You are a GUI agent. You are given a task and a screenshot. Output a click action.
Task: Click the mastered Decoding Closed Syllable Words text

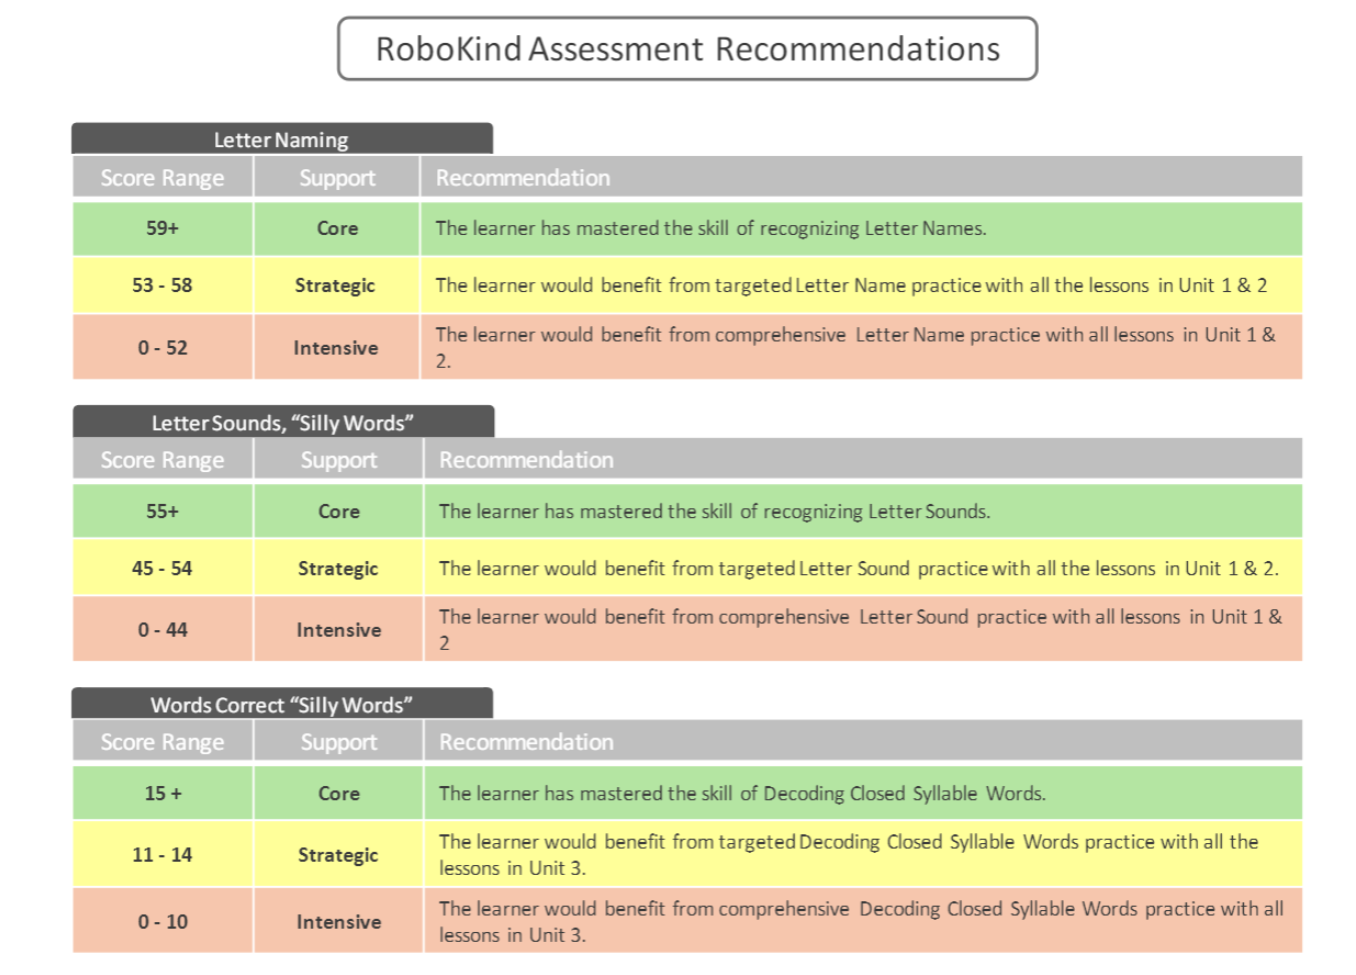[742, 793]
